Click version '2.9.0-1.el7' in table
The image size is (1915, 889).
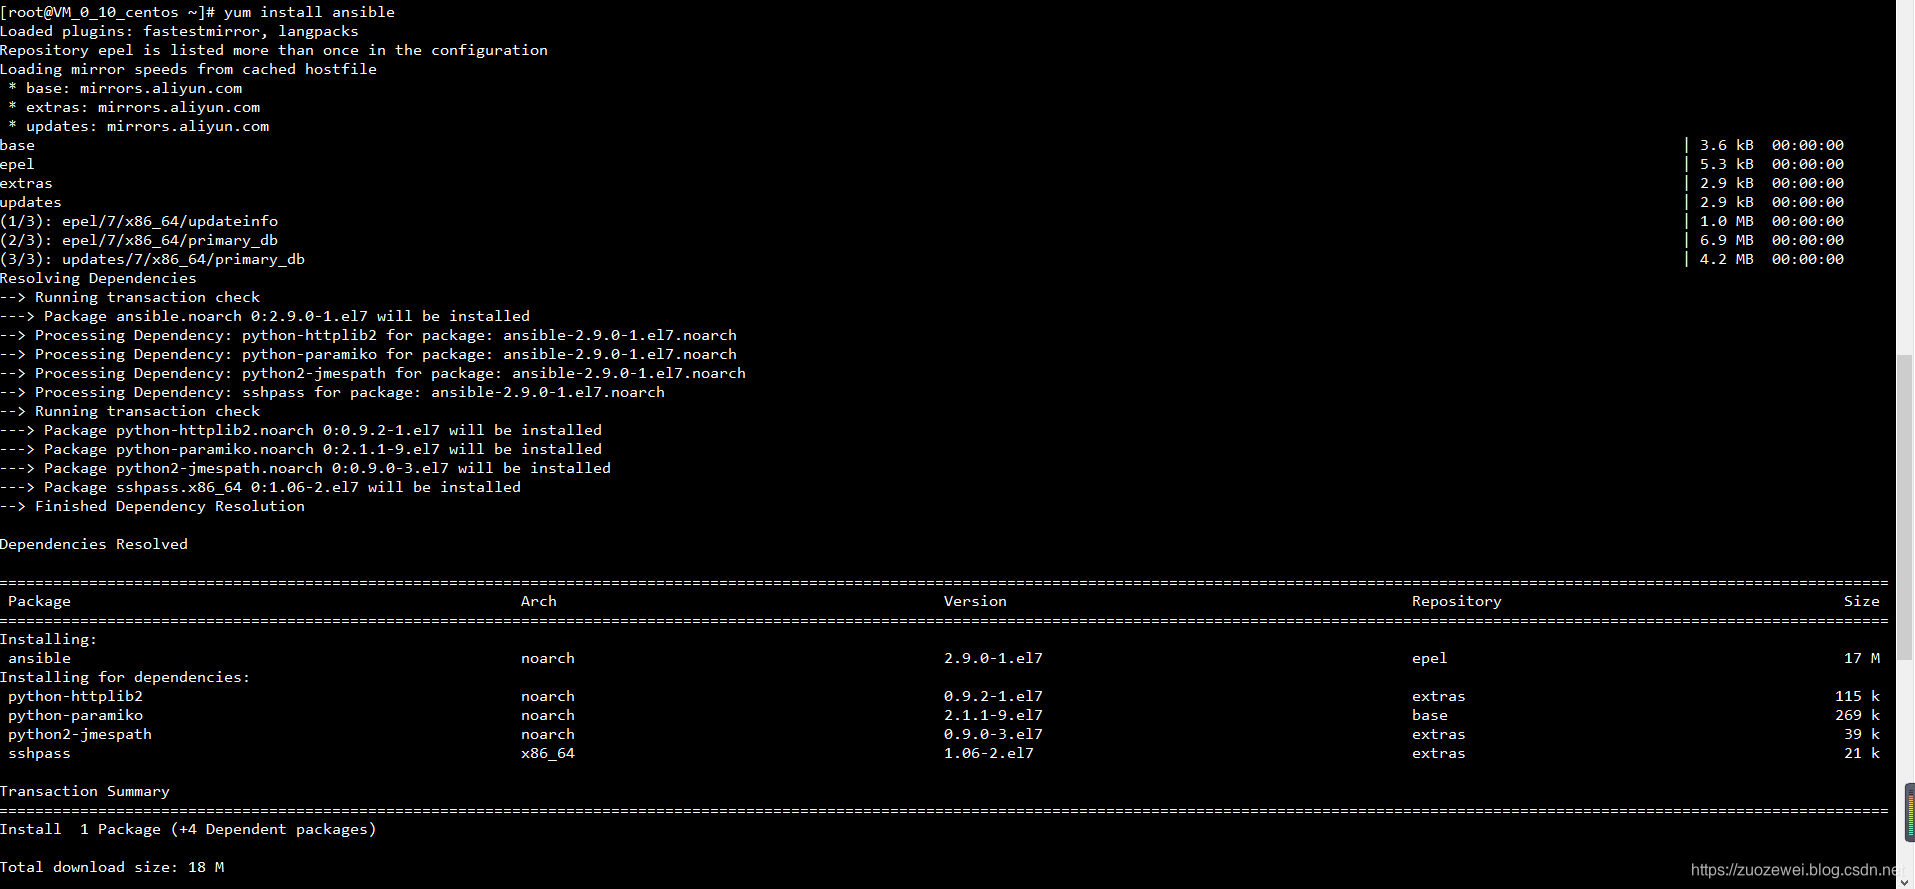(993, 658)
